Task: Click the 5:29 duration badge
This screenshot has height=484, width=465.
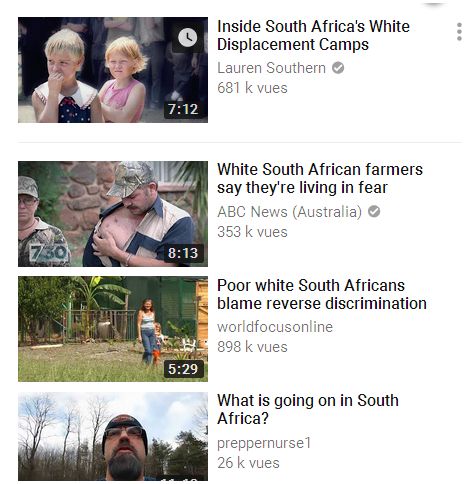Action: [x=183, y=369]
